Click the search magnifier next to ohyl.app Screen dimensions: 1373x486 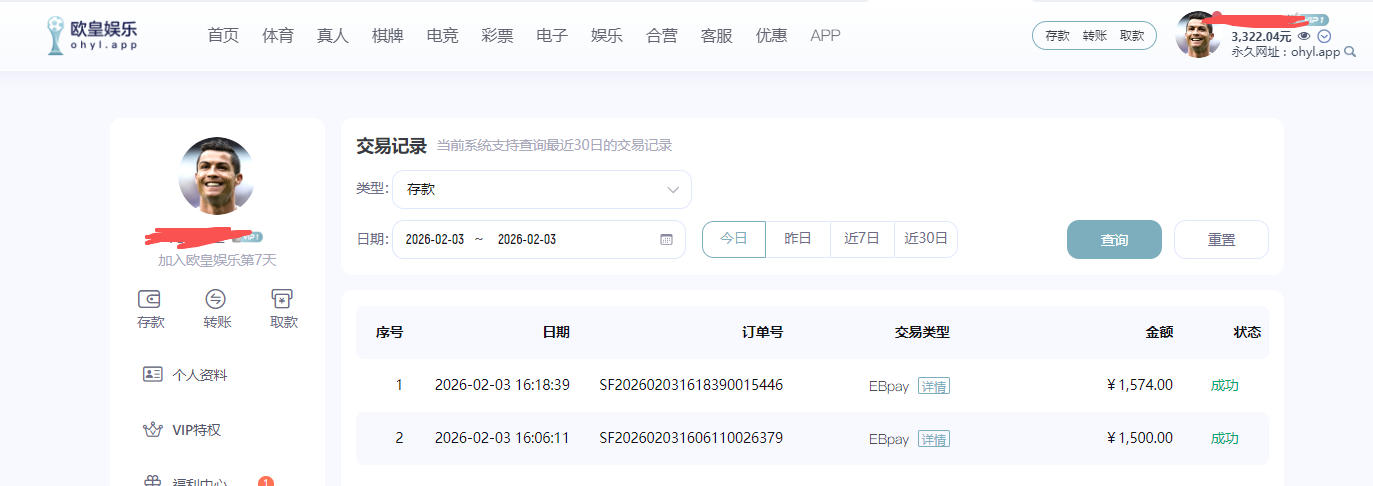point(1351,52)
